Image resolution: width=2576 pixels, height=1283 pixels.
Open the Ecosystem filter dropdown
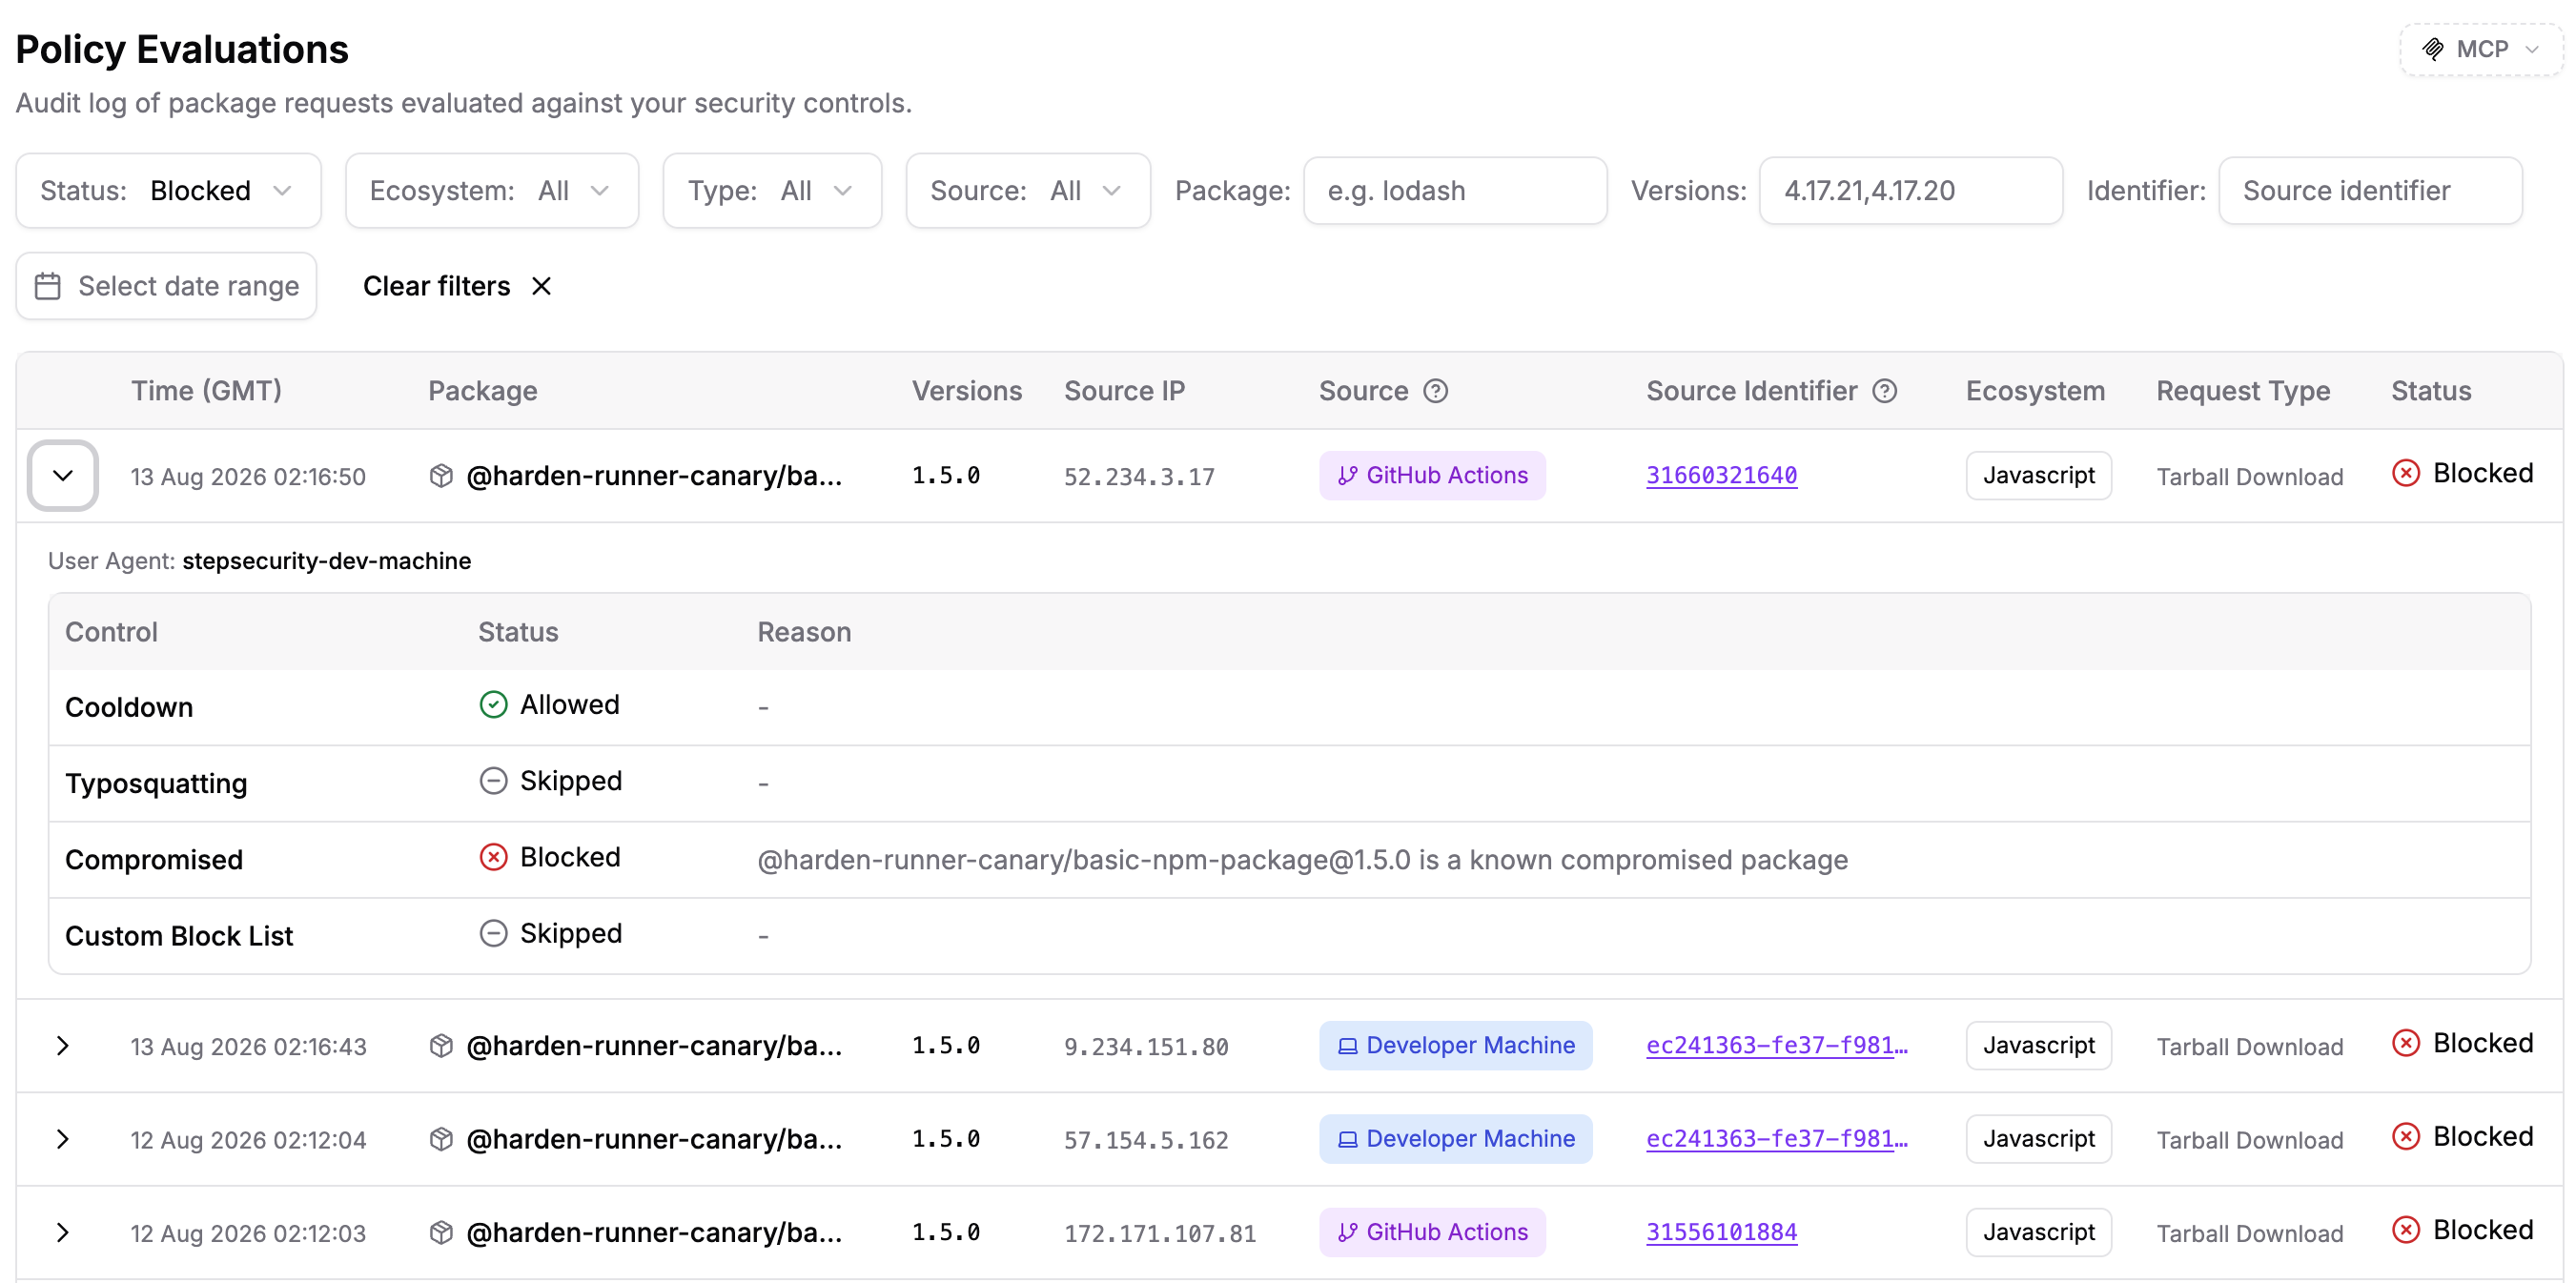[491, 190]
